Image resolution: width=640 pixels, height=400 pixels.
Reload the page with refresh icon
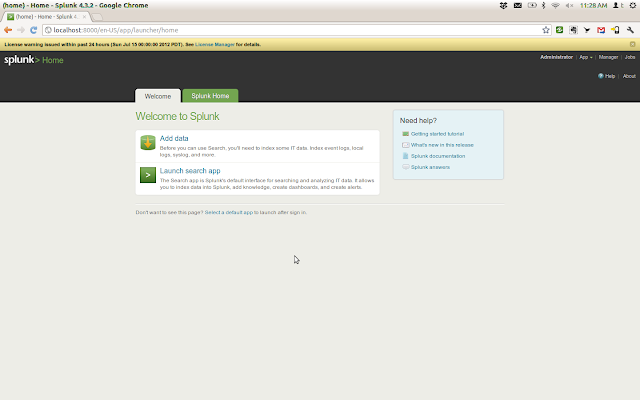[33, 30]
